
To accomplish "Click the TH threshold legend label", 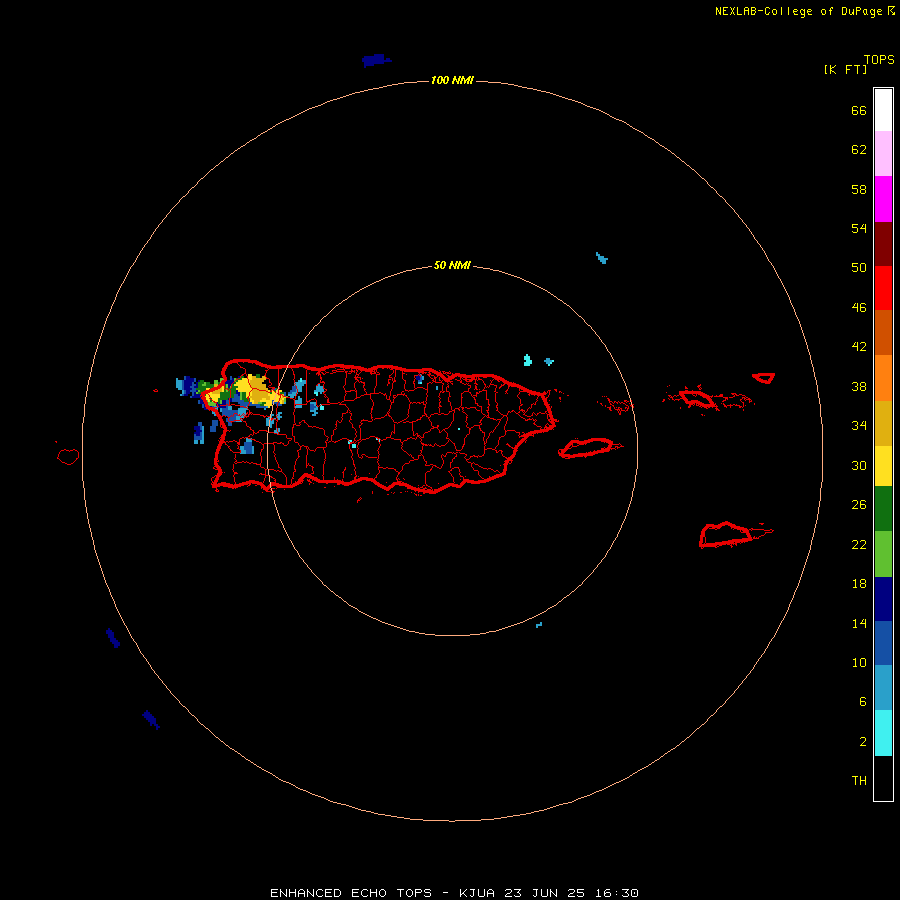I will click(x=859, y=781).
